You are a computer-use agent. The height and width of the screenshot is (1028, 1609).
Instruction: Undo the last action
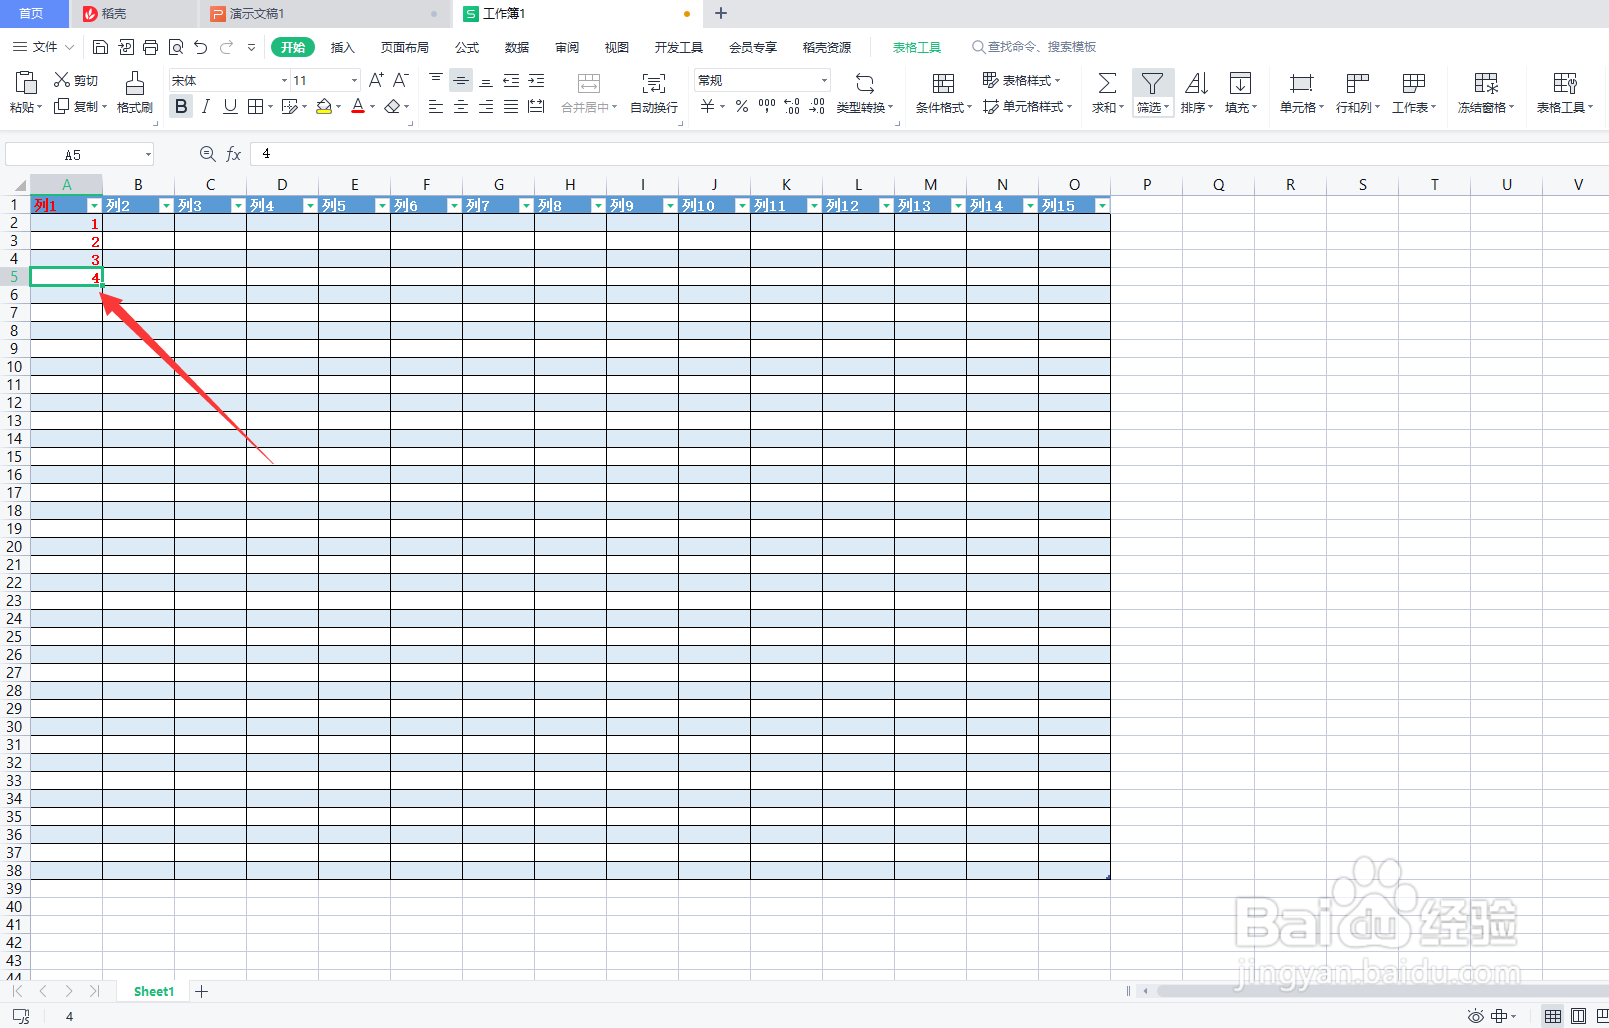(201, 47)
